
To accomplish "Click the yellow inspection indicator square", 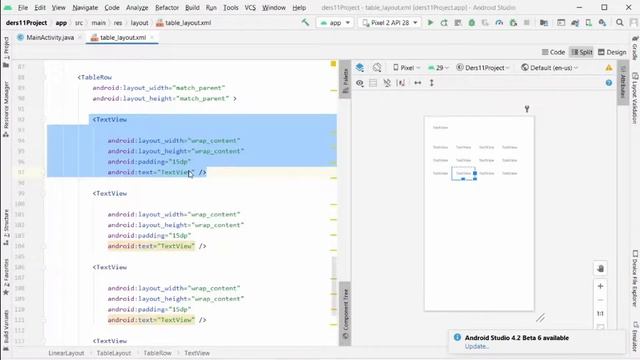I will click(333, 64).
